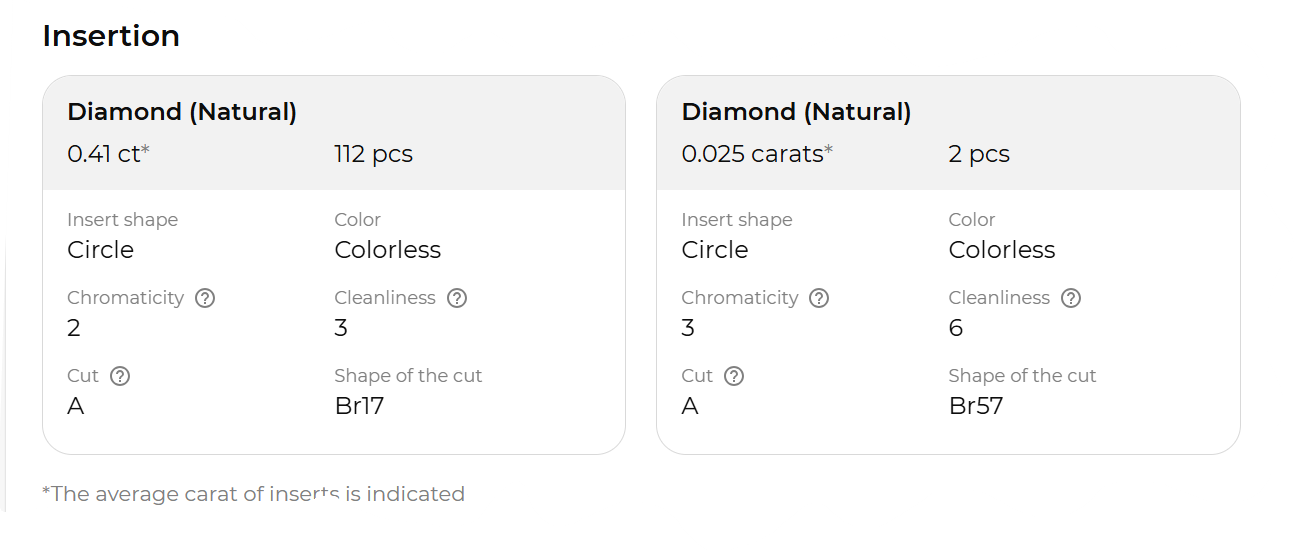Click Diamond (Natural) title above 0.41 ct

tap(182, 112)
